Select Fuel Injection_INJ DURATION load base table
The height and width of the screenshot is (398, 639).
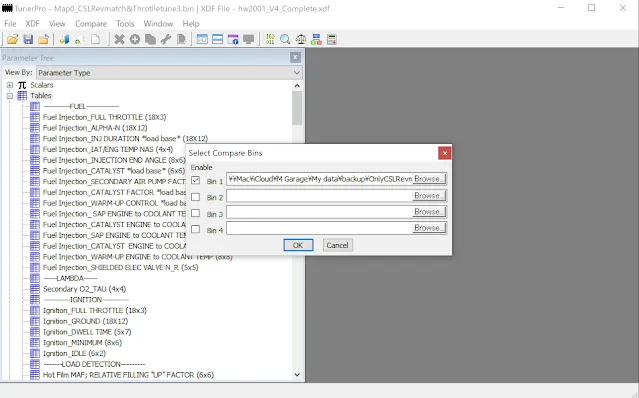point(125,139)
